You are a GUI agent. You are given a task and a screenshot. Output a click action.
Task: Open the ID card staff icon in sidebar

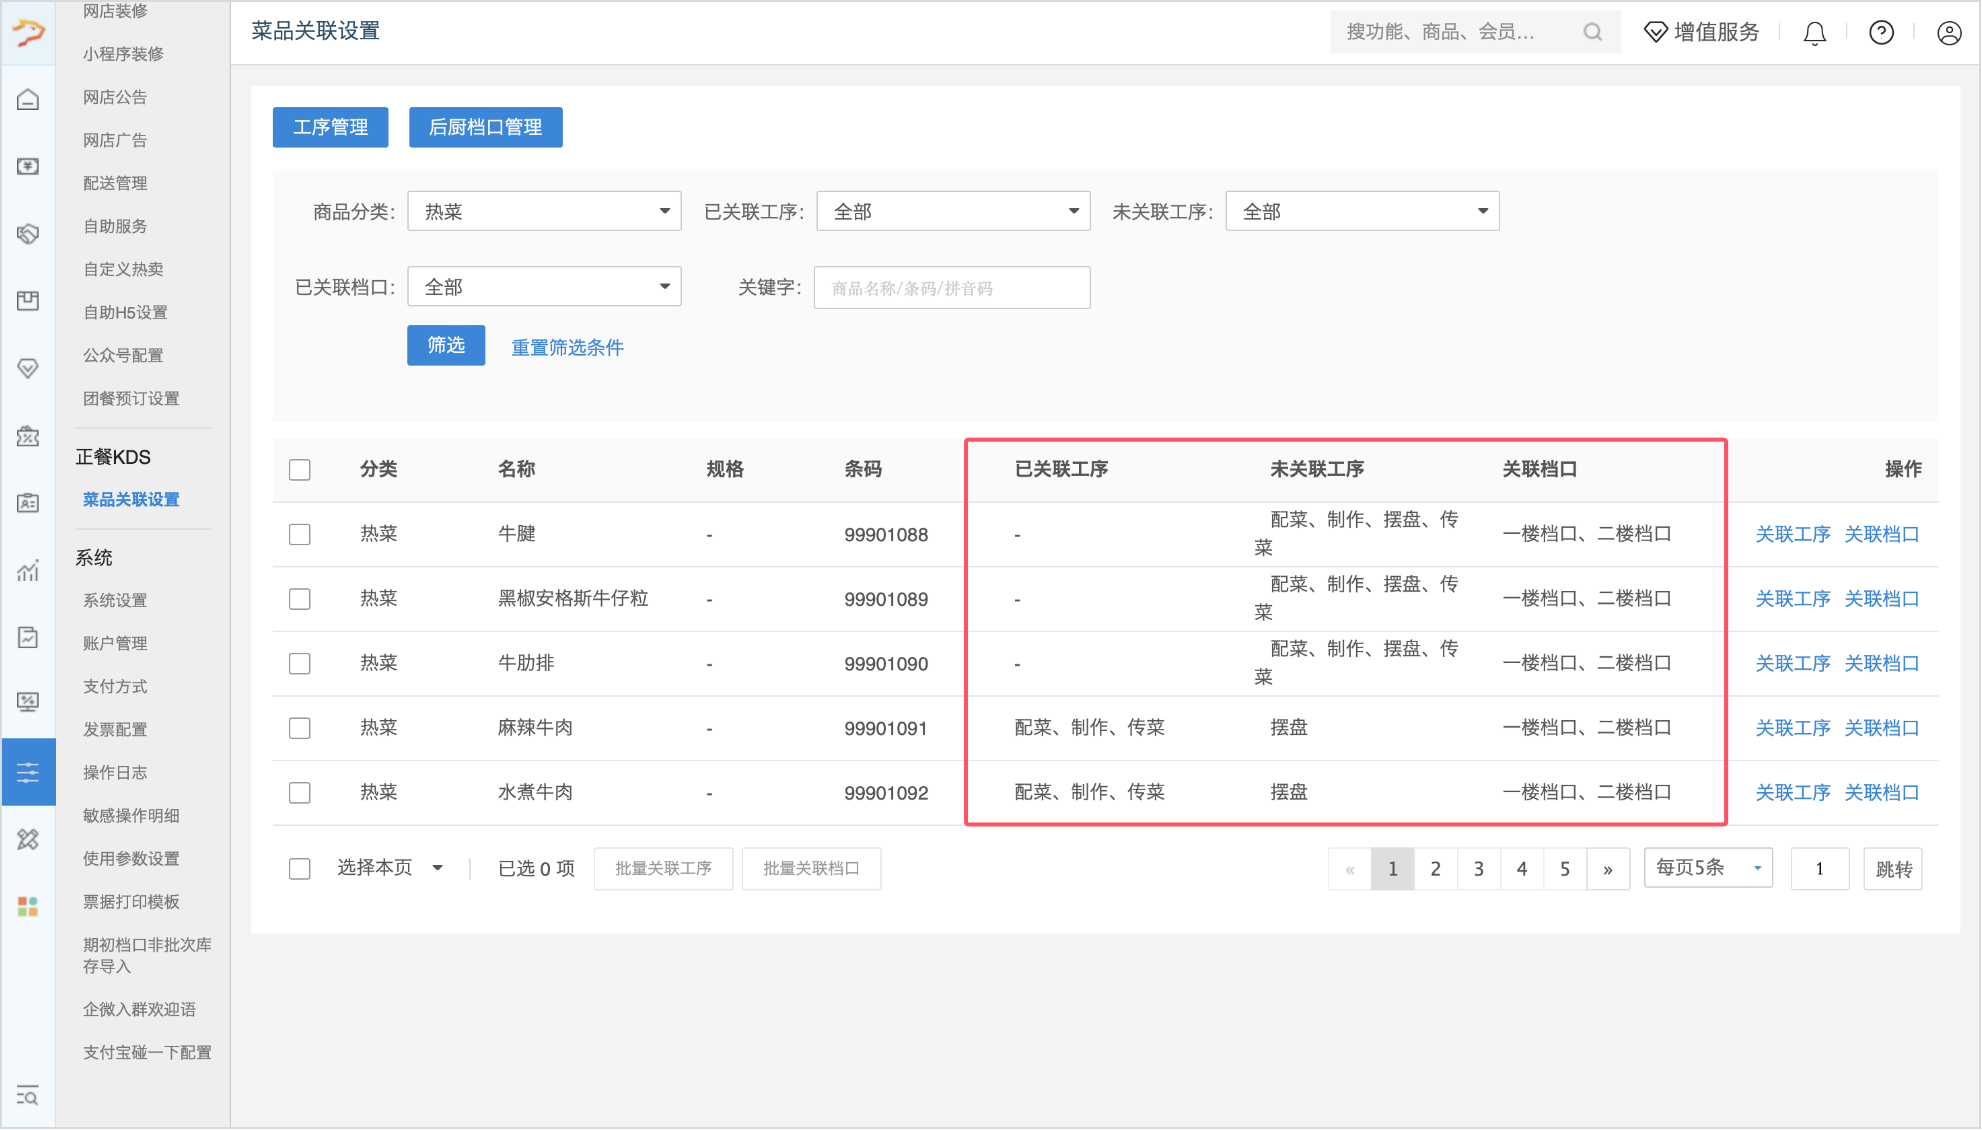[x=28, y=503]
